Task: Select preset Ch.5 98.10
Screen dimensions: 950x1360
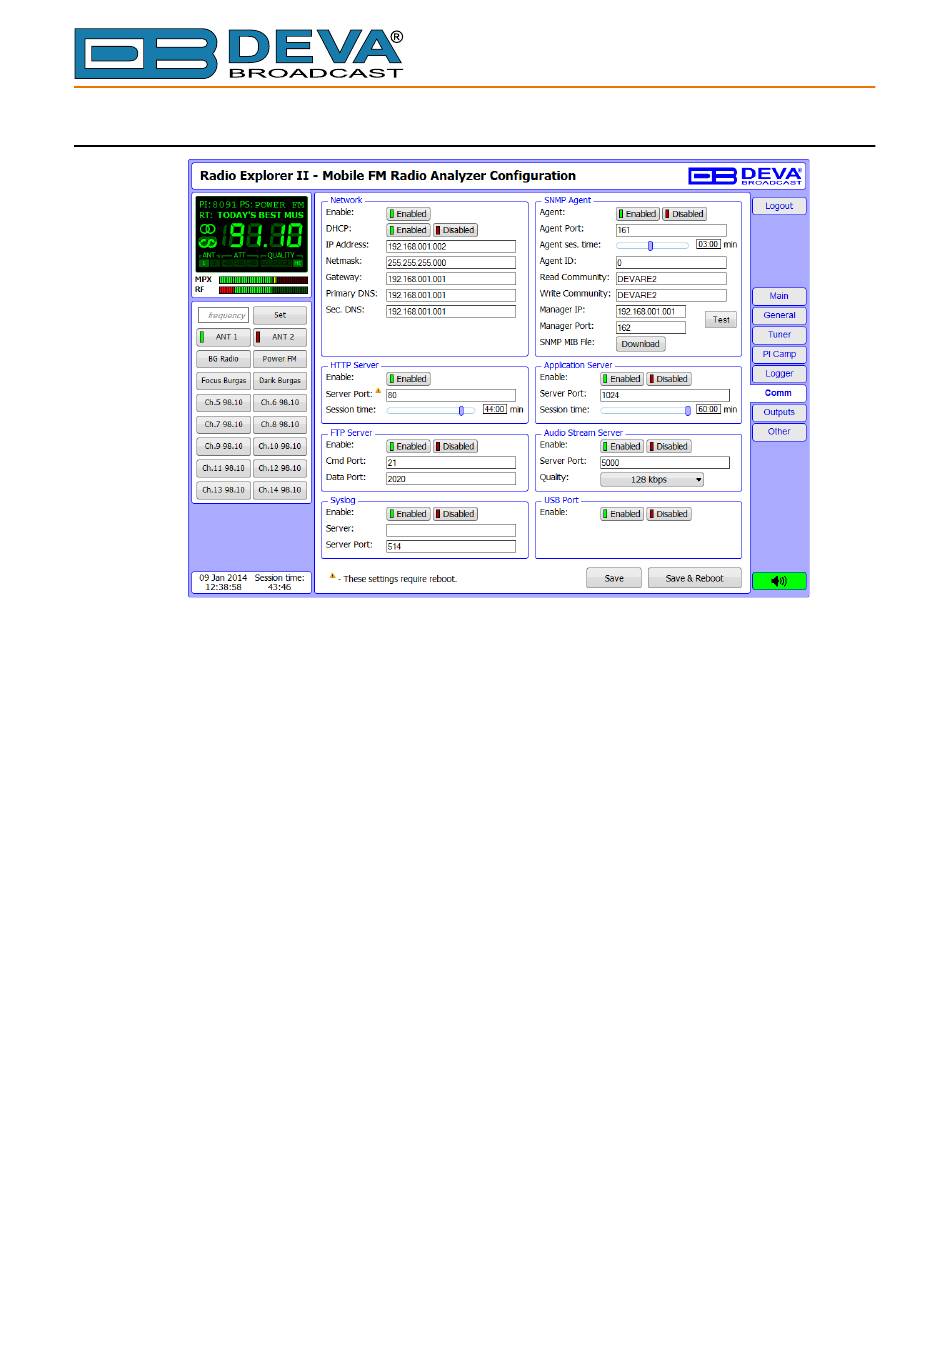Action: pos(223,403)
